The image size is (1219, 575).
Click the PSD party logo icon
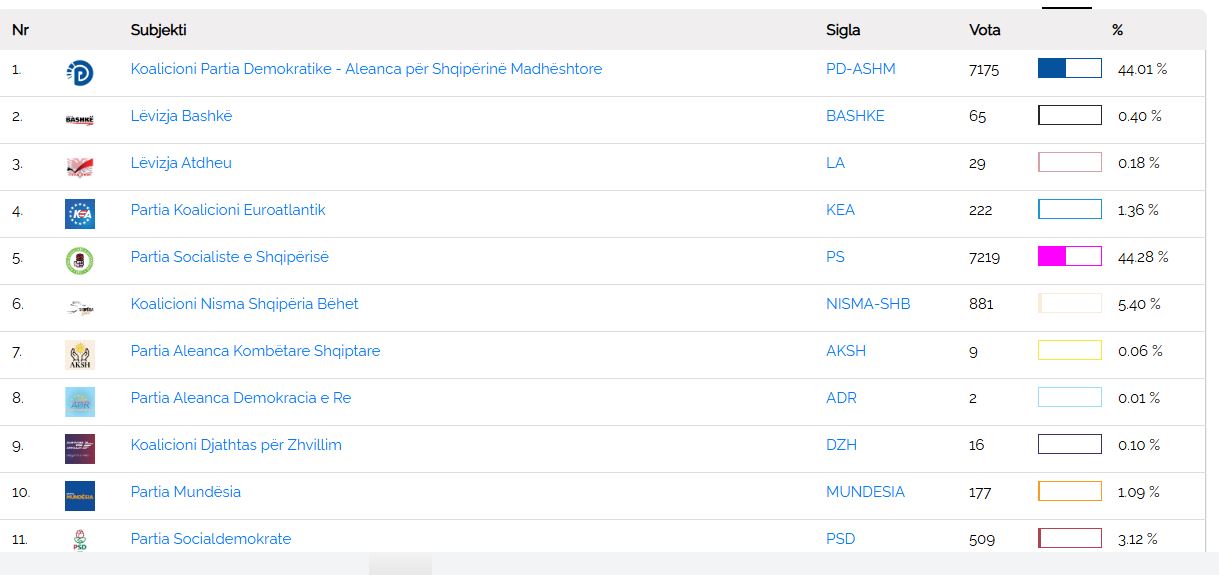point(79,541)
